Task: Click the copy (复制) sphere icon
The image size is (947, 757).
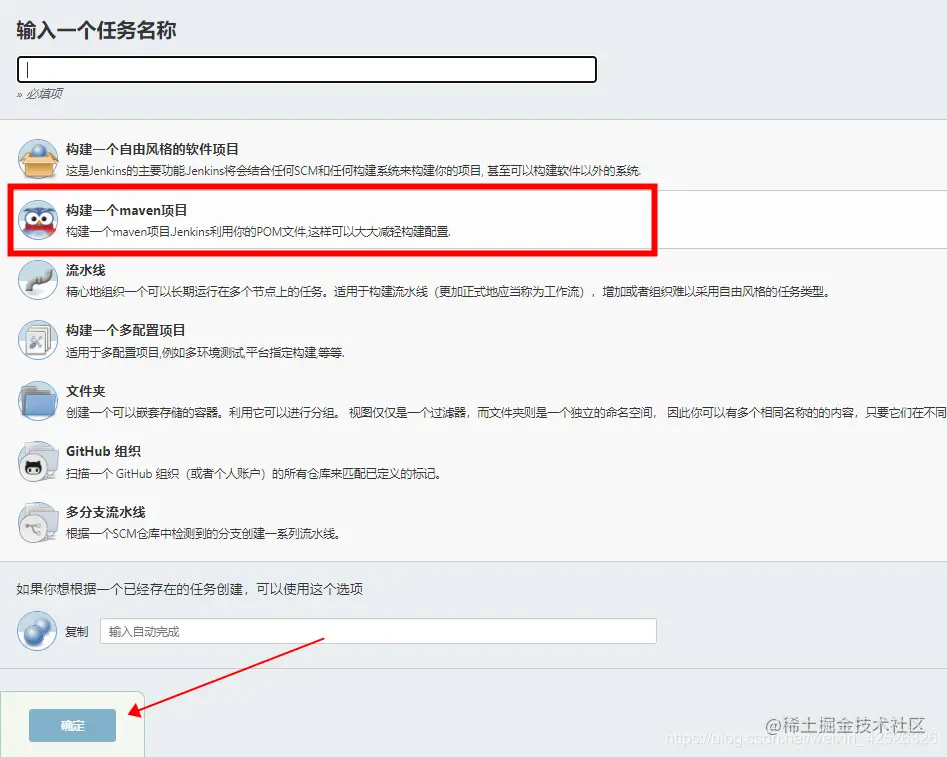Action: [x=37, y=631]
